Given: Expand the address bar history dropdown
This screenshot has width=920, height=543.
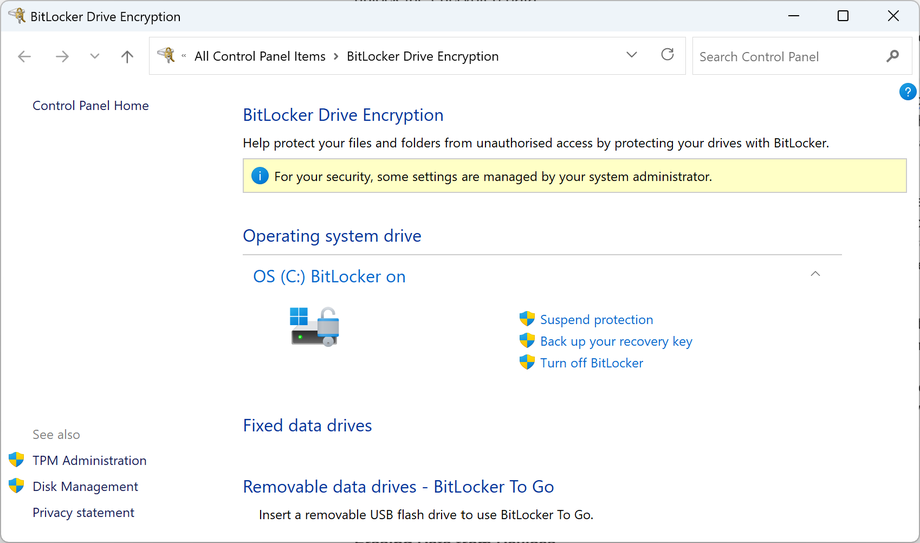Looking at the screenshot, I should [632, 55].
